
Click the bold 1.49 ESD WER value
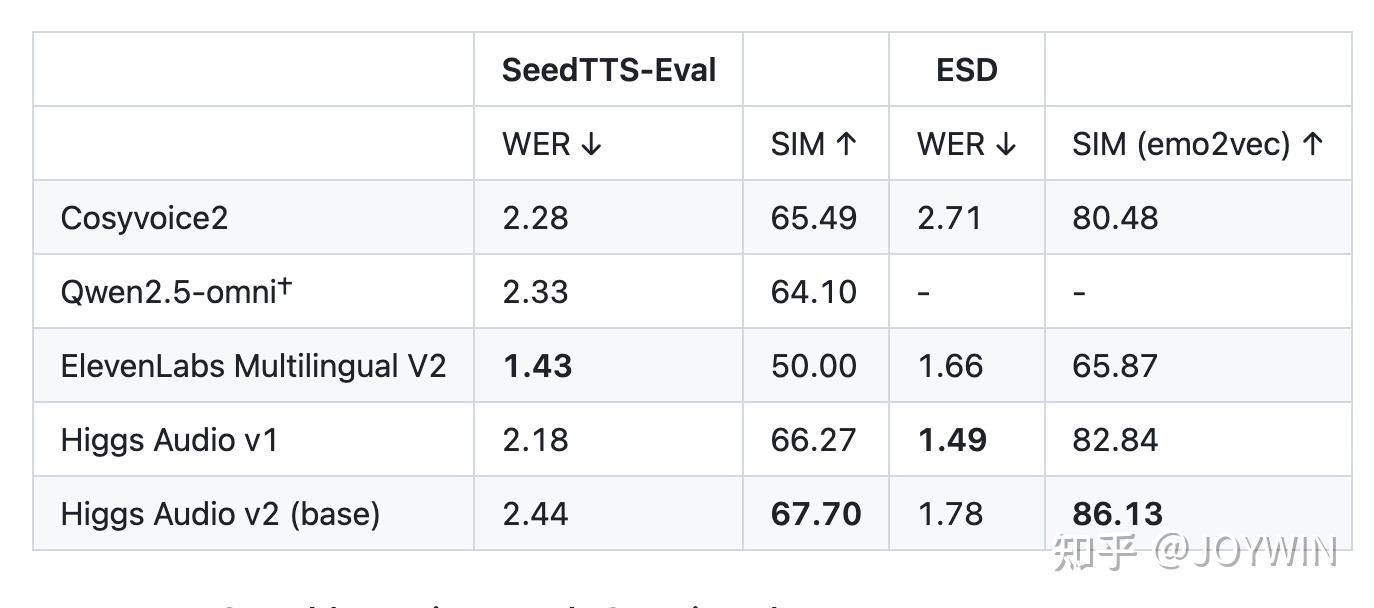951,440
